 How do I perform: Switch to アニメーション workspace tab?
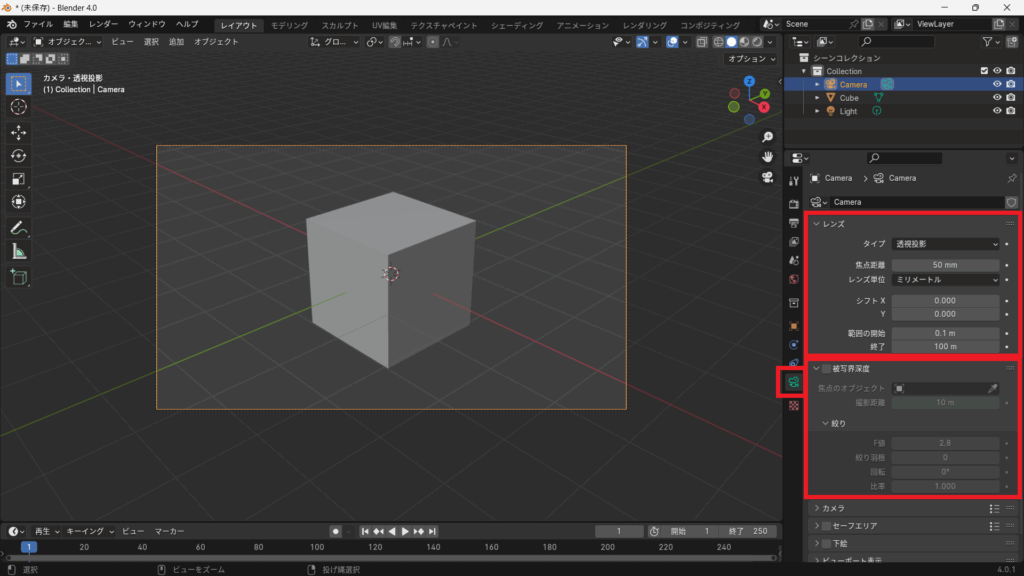pyautogui.click(x=583, y=25)
